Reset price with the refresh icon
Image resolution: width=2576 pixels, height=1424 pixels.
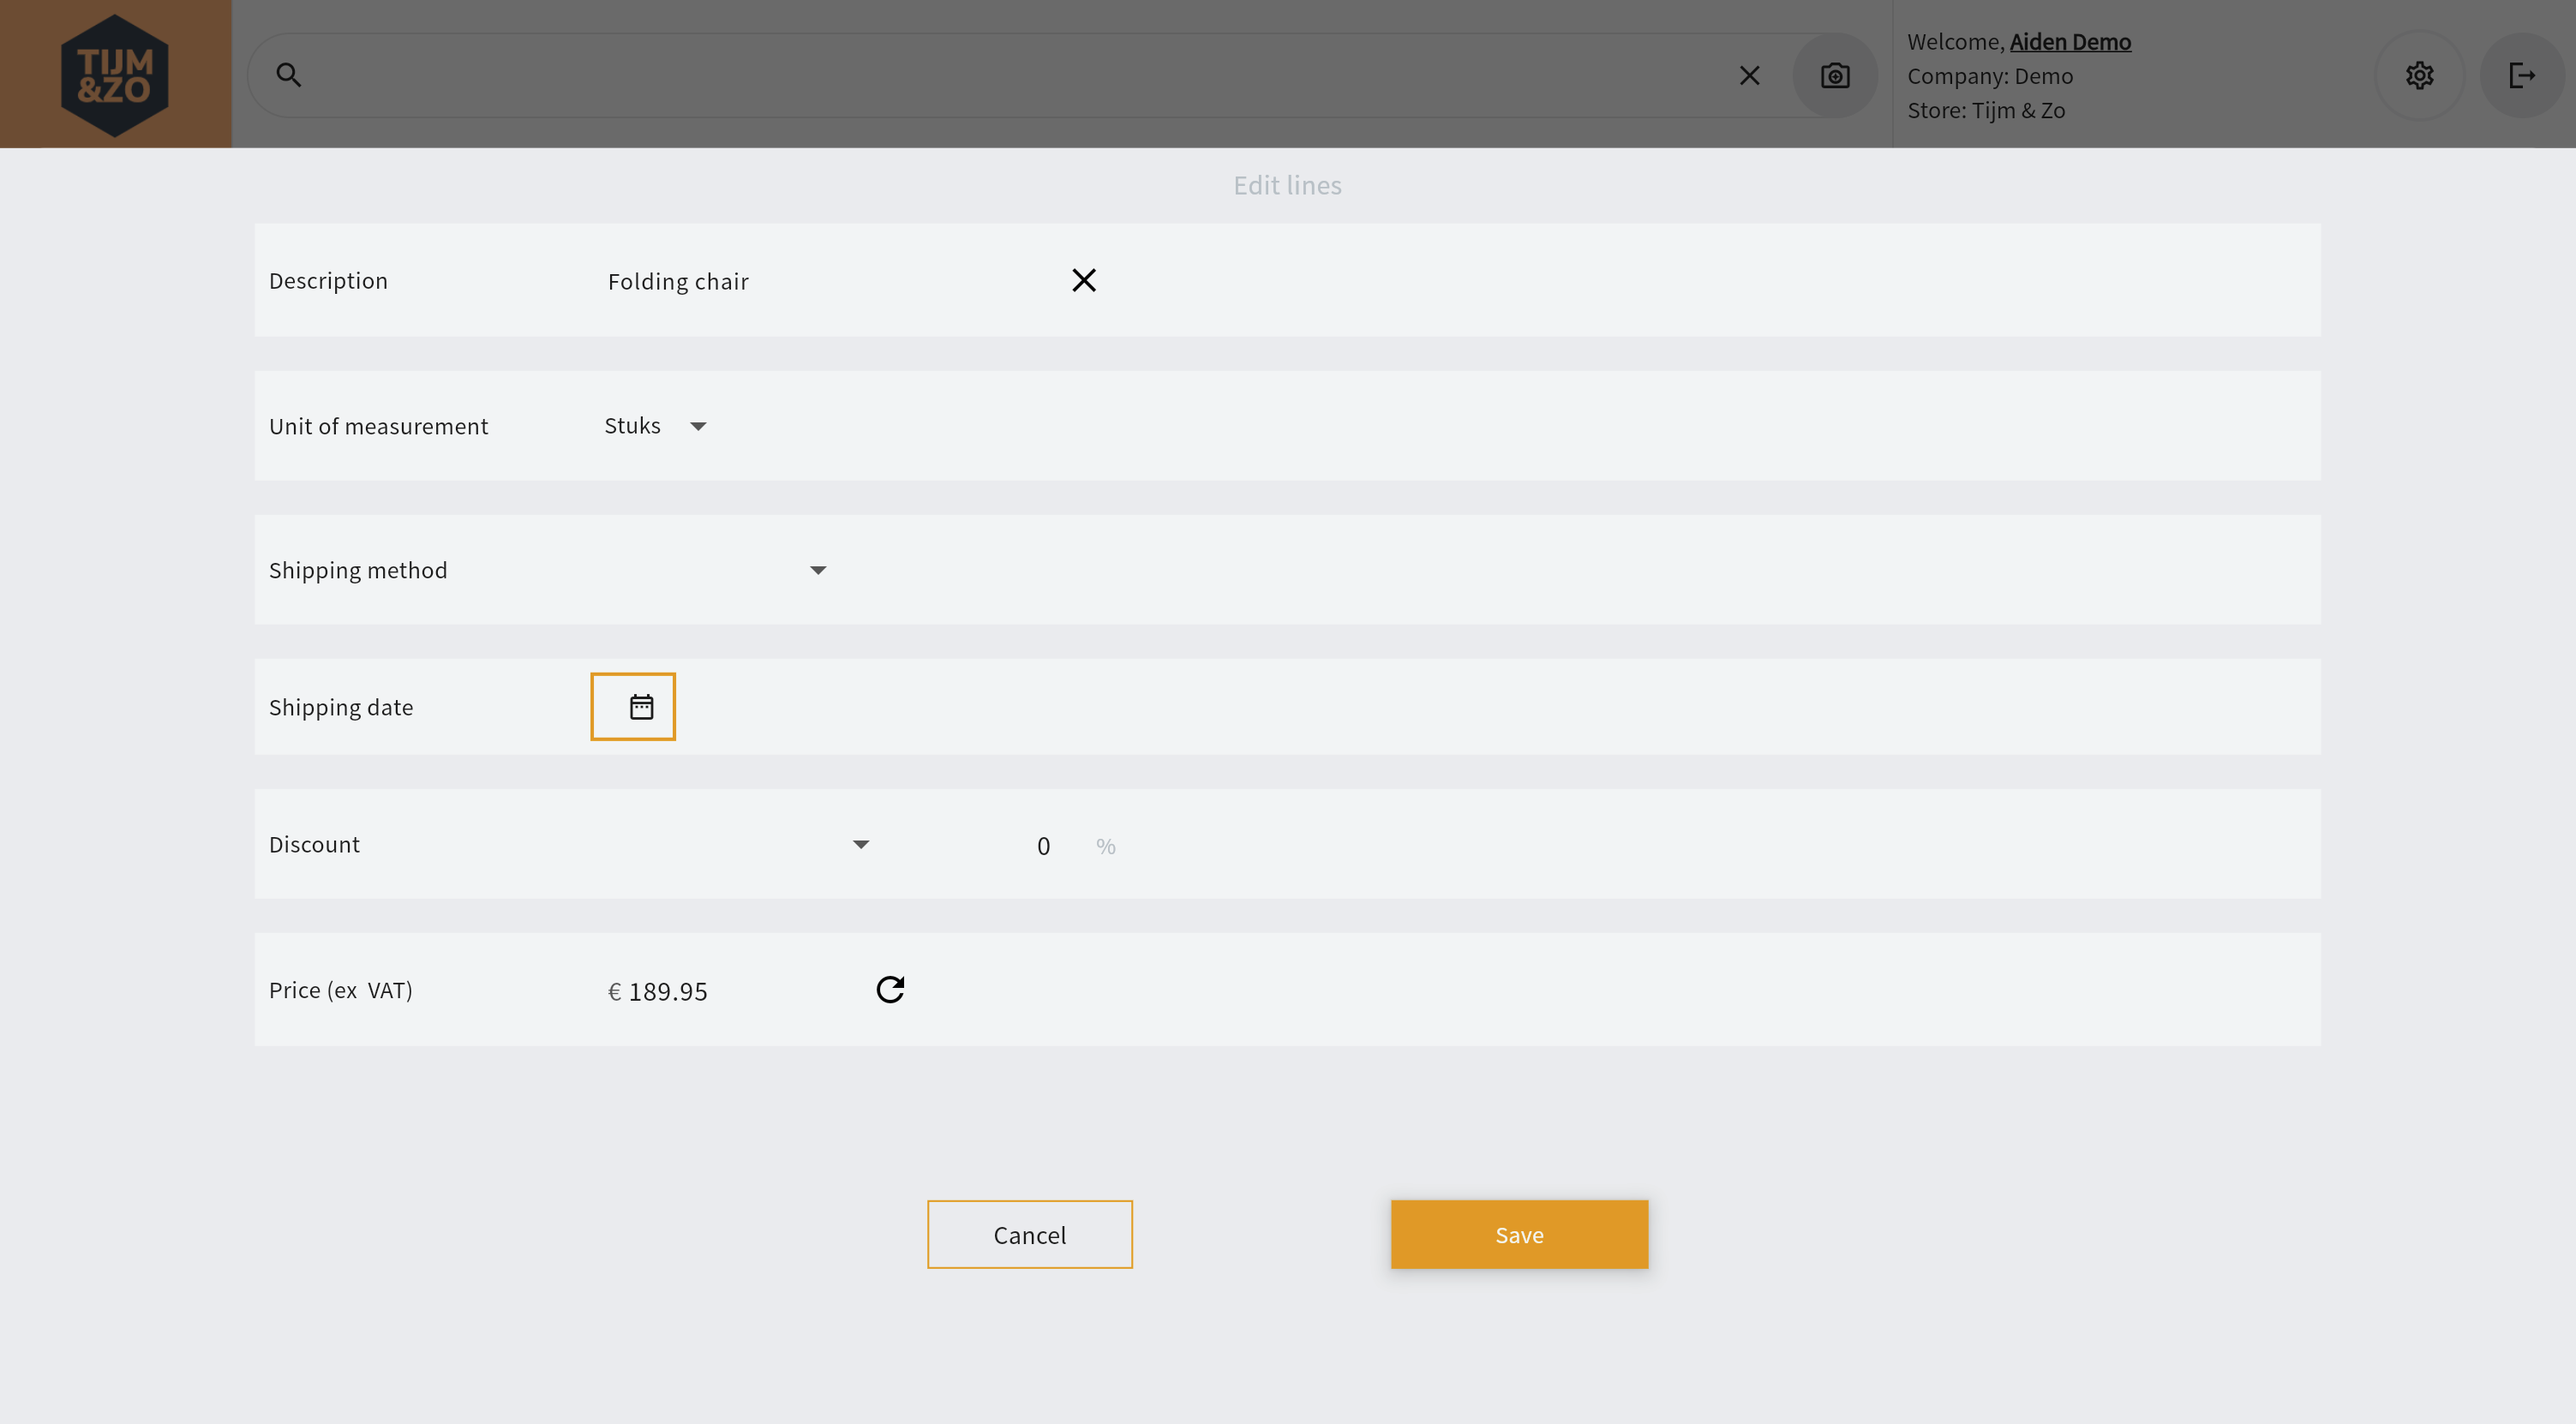tap(890, 990)
